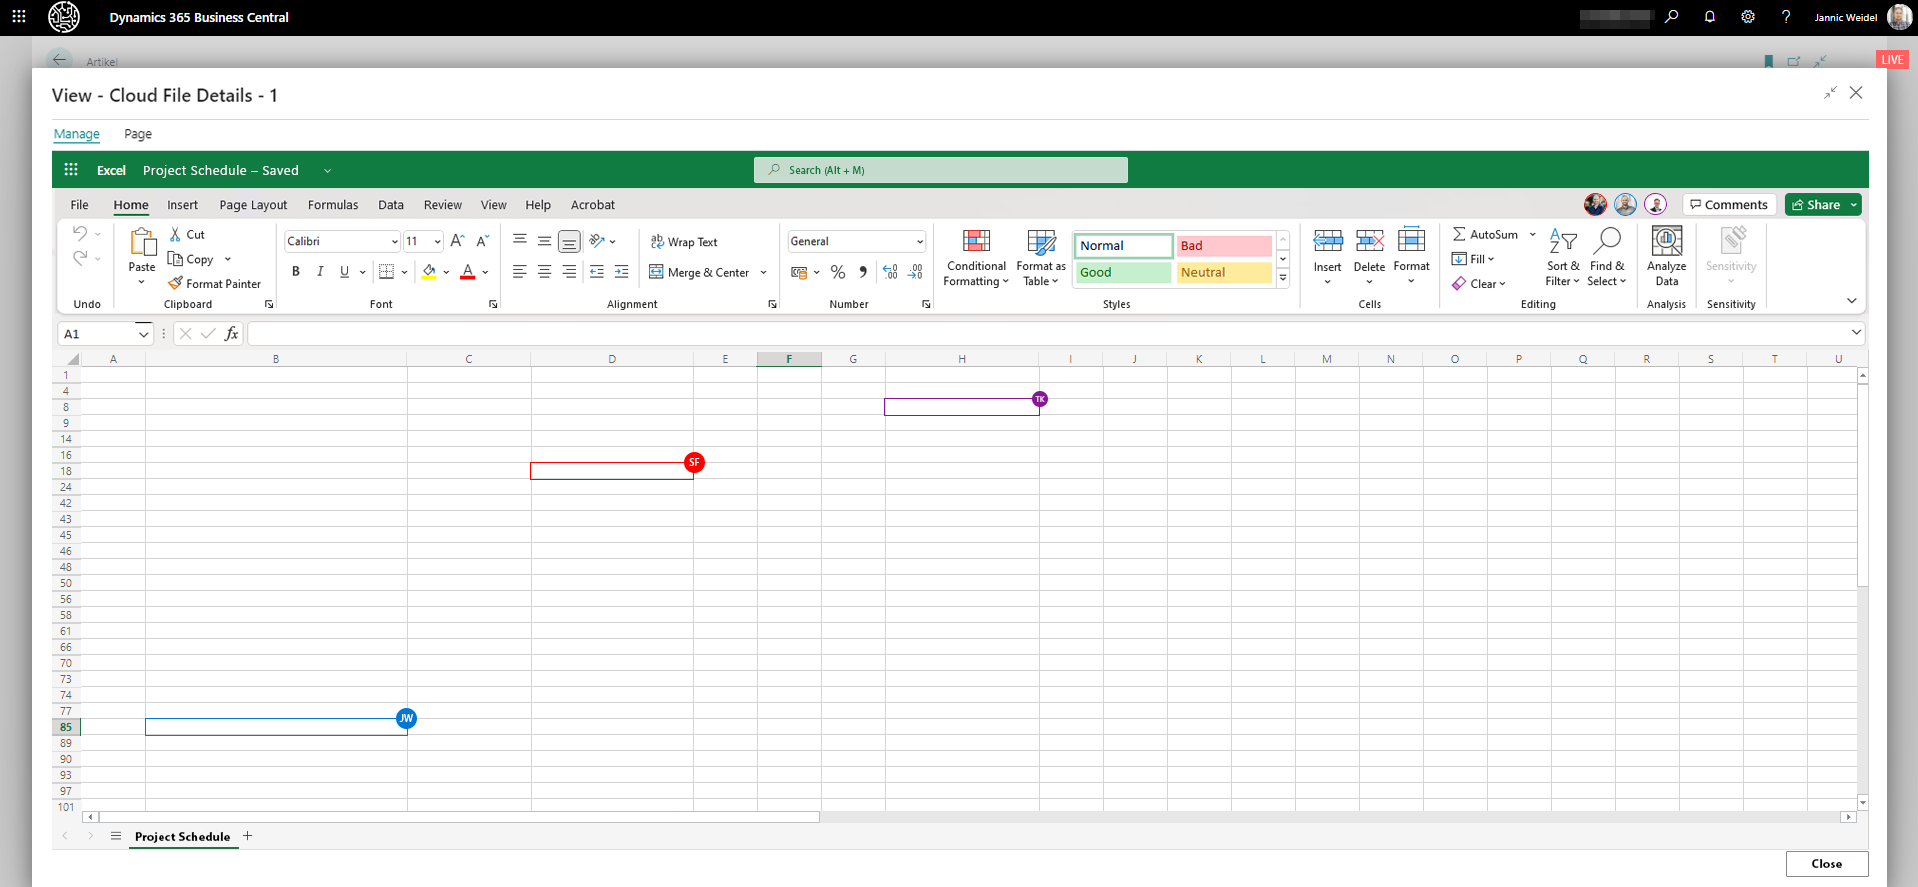Click the Format Painter brush
This screenshot has height=887, width=1918.
pyautogui.click(x=176, y=283)
